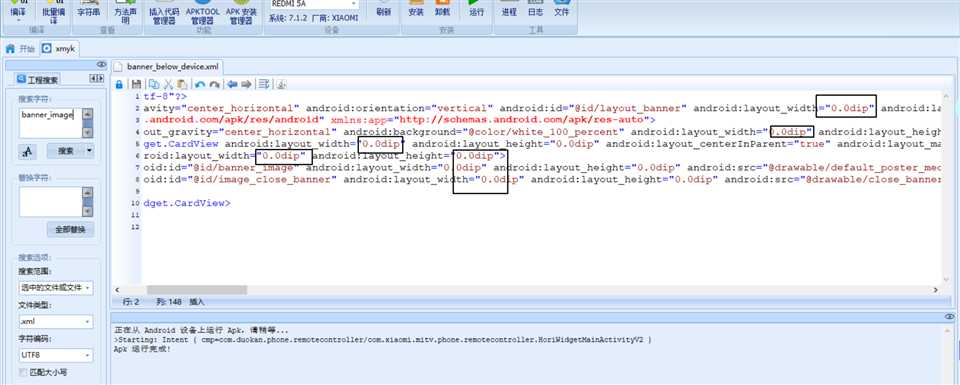Viewport: 960px width, 385px height.
Task: Click the left-right panel switch arrows
Action: point(97,78)
